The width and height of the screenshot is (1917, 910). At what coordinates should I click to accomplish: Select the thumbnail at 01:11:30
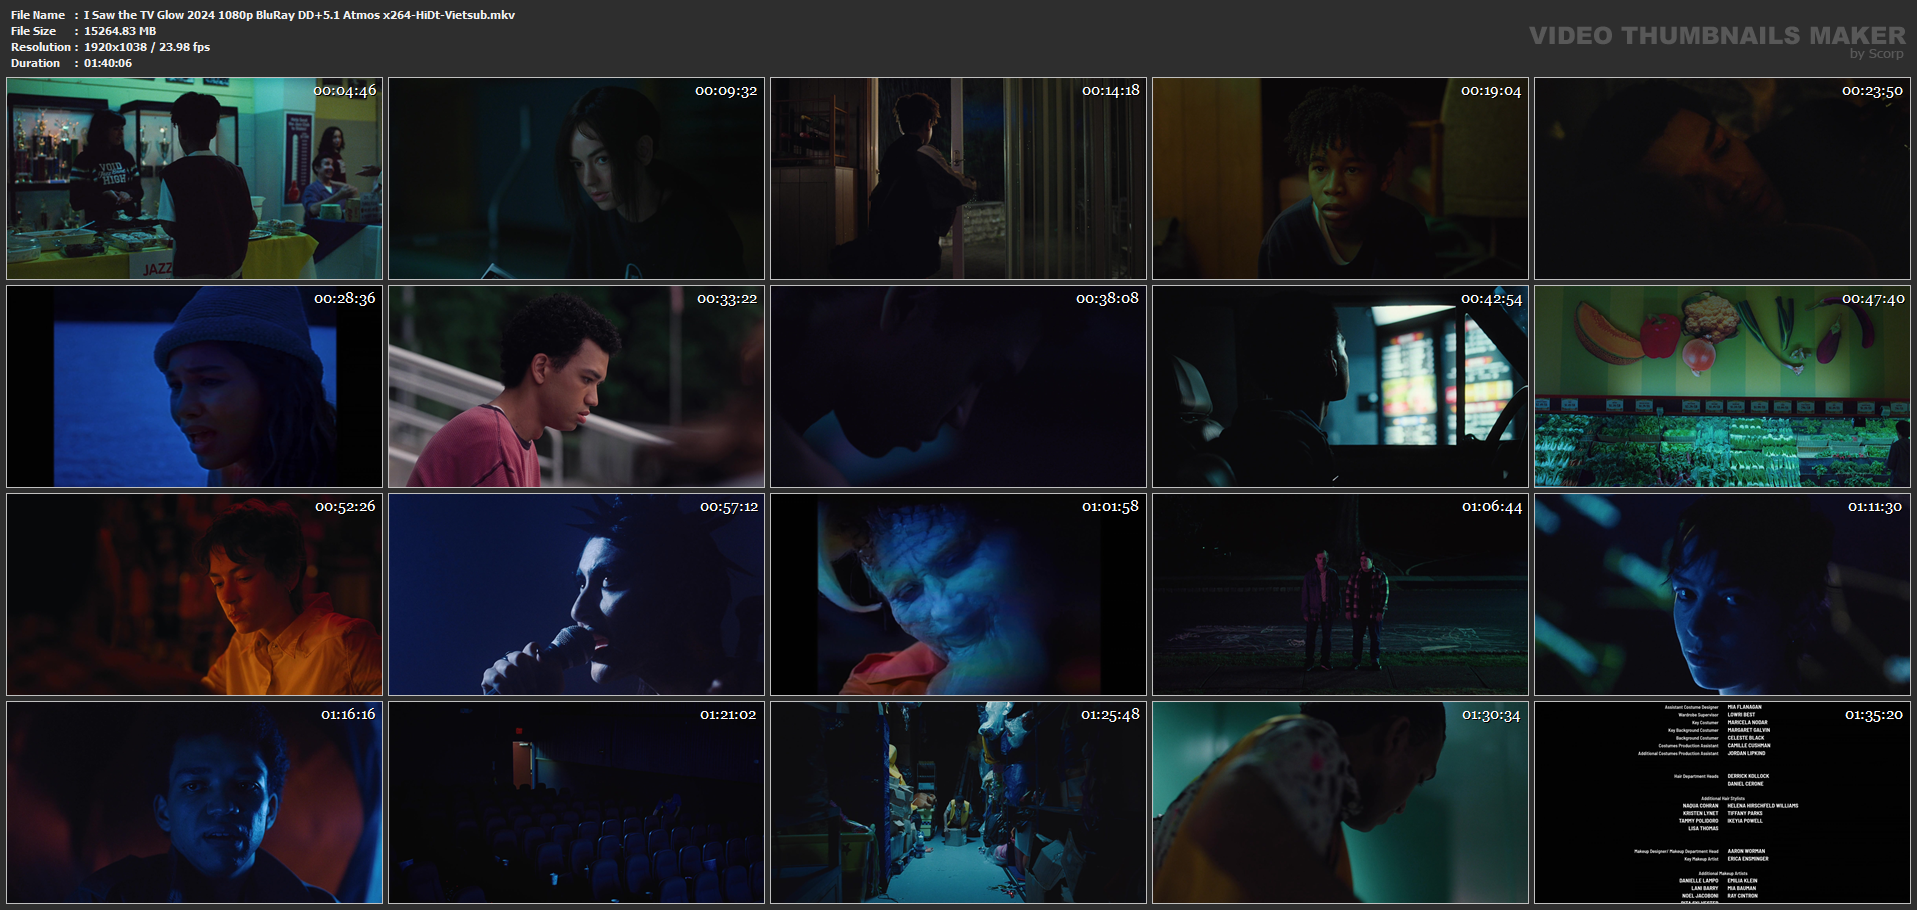1722,594
